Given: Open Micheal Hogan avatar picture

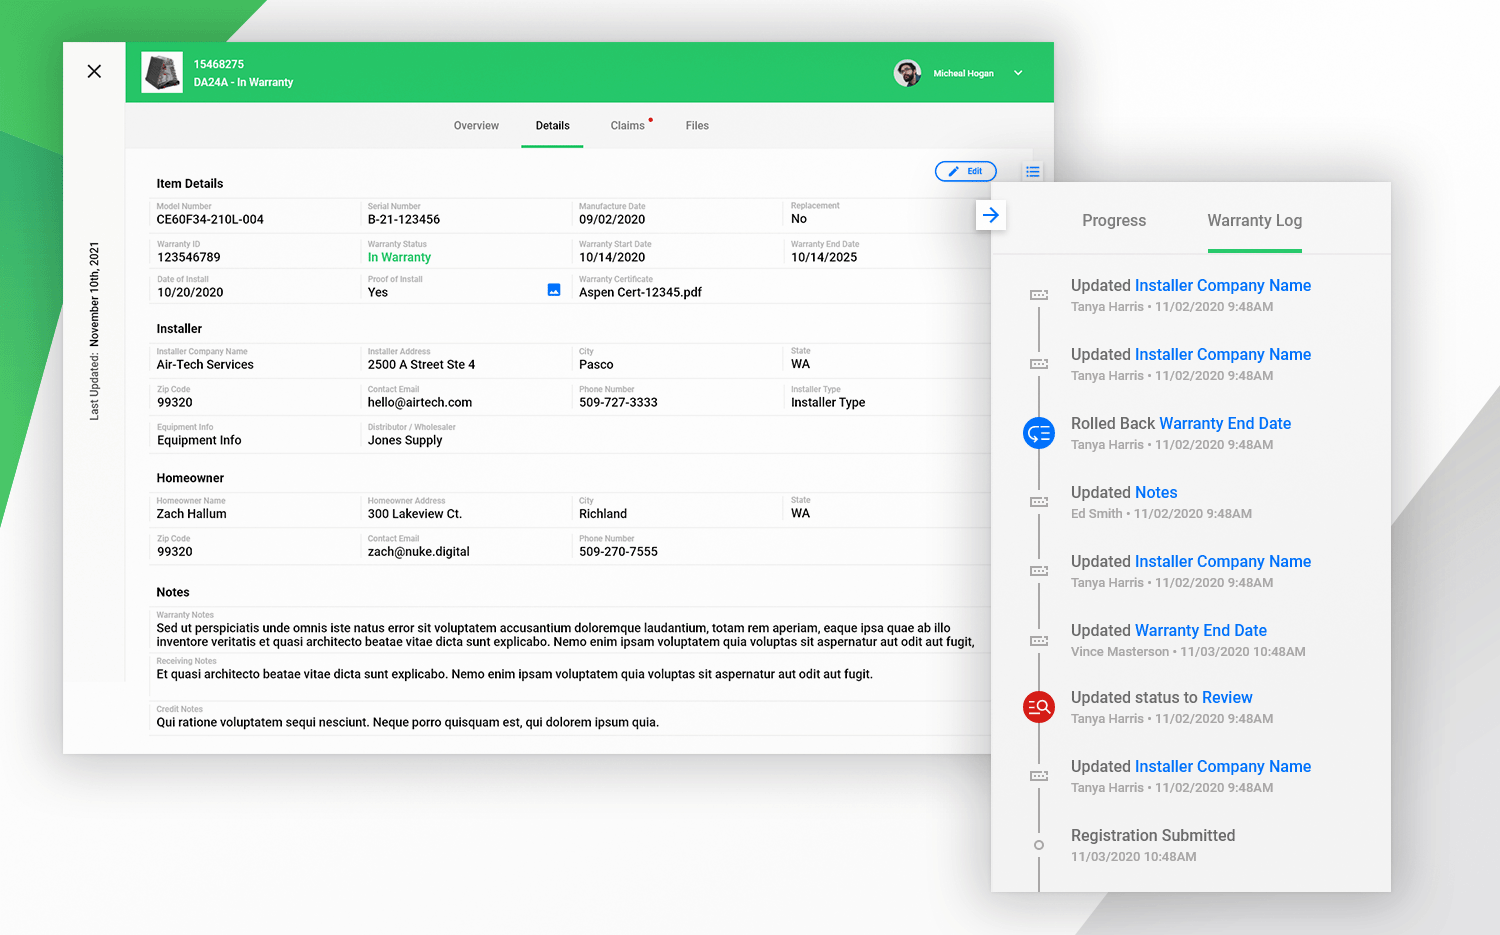Looking at the screenshot, I should coord(907,73).
